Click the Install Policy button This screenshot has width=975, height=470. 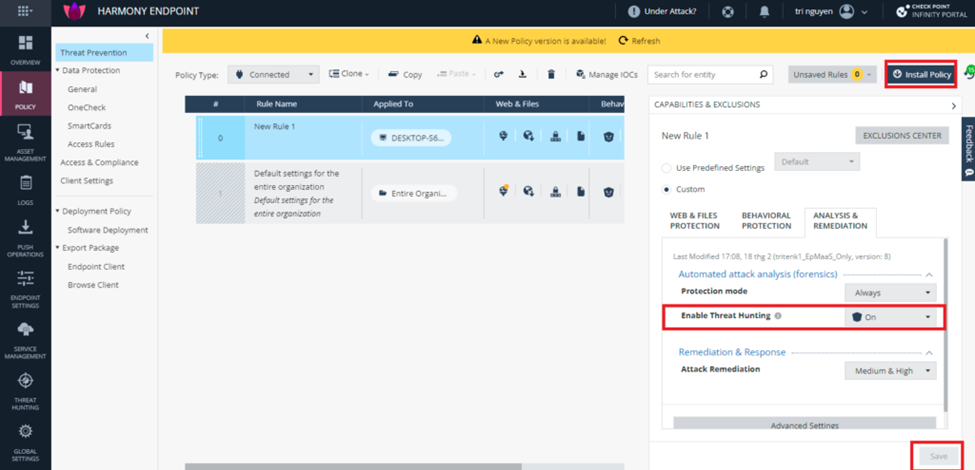click(x=922, y=75)
